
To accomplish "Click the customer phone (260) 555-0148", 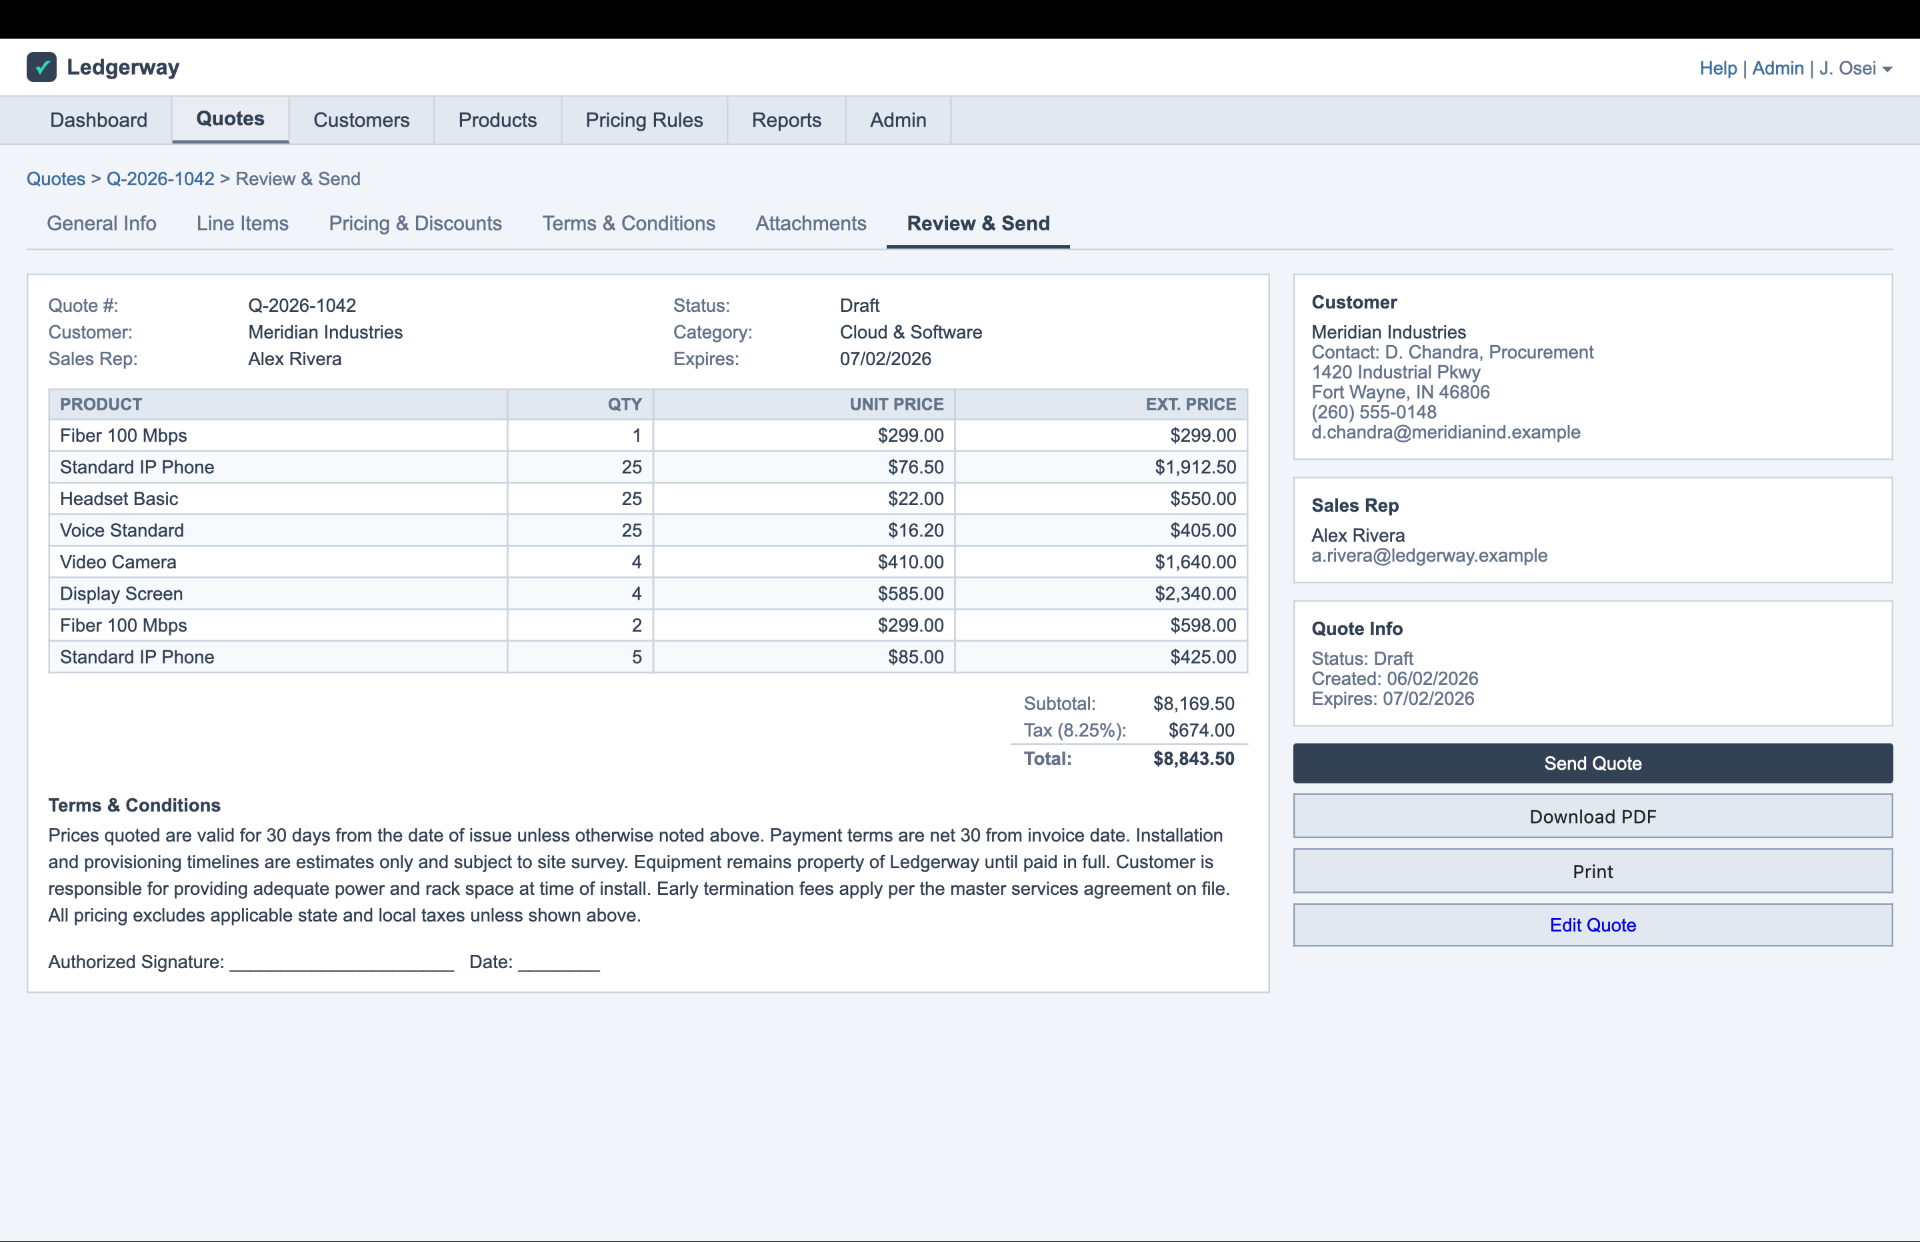I will (1374, 412).
